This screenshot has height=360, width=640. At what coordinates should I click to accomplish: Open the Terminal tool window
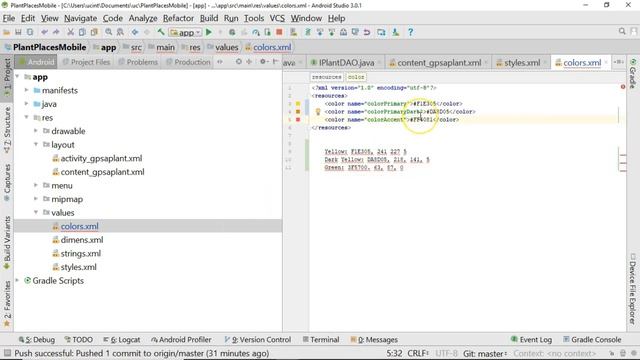tap(321, 340)
